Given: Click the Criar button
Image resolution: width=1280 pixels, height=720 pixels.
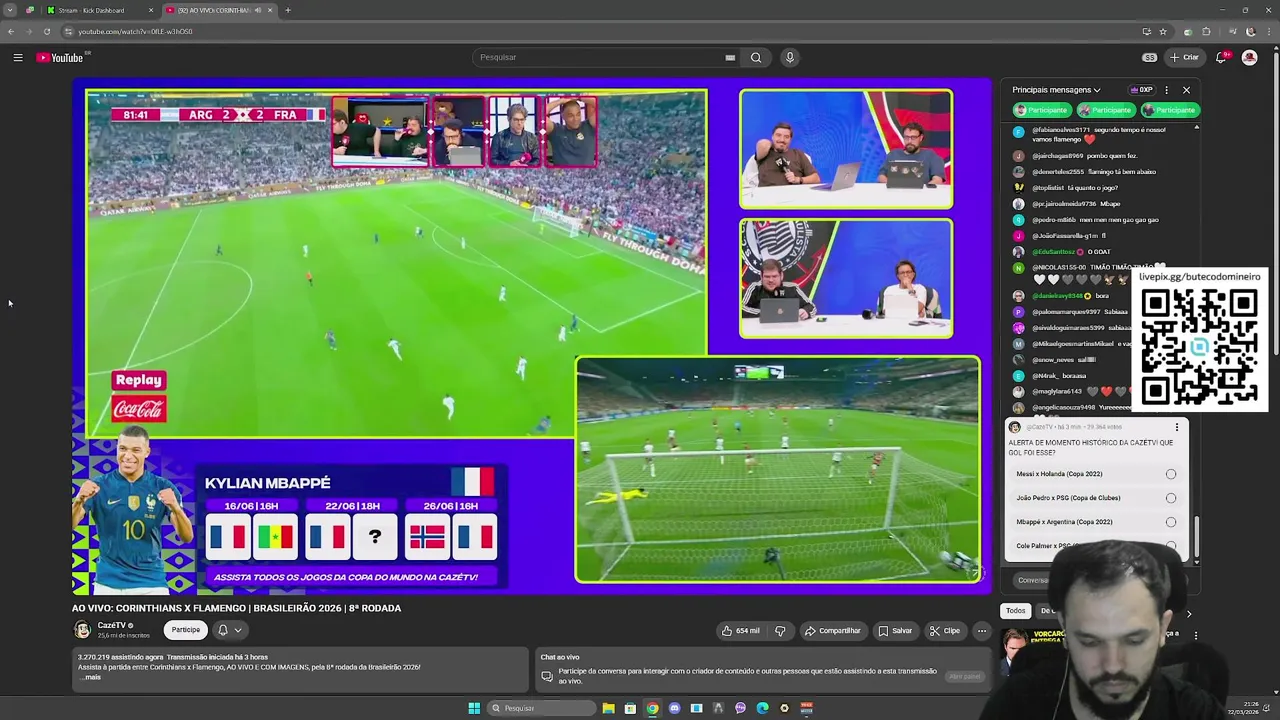Looking at the screenshot, I should point(1184,58).
